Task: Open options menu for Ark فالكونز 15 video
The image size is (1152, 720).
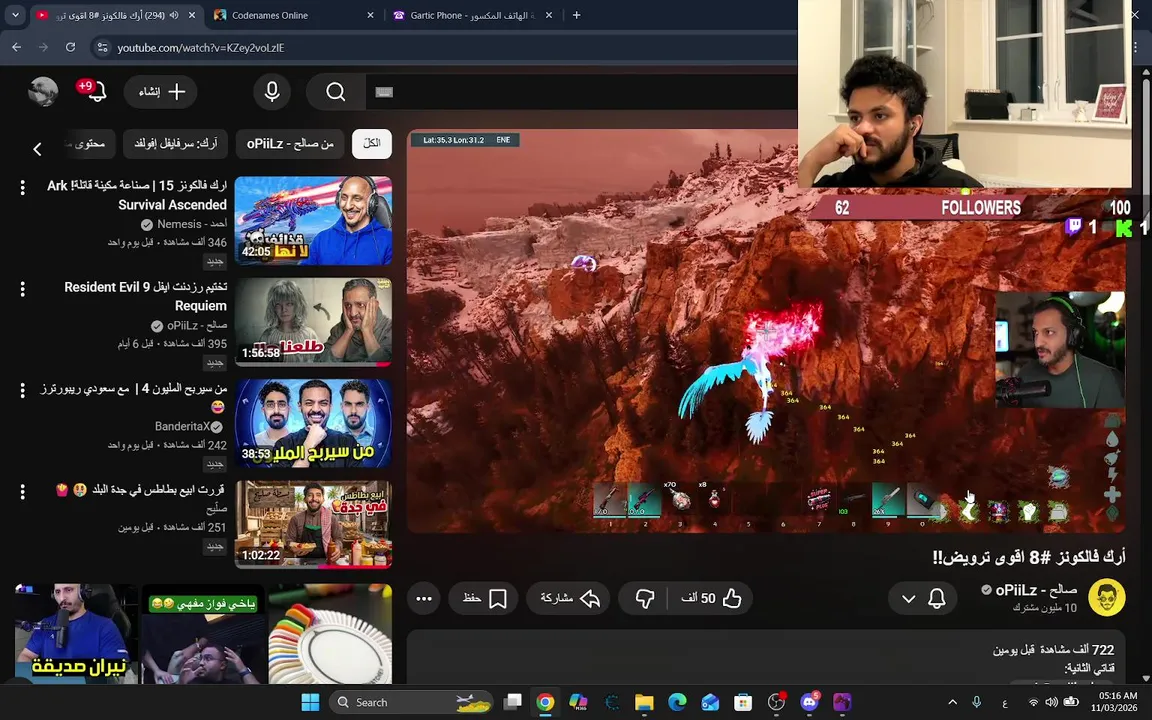Action: [x=23, y=187]
